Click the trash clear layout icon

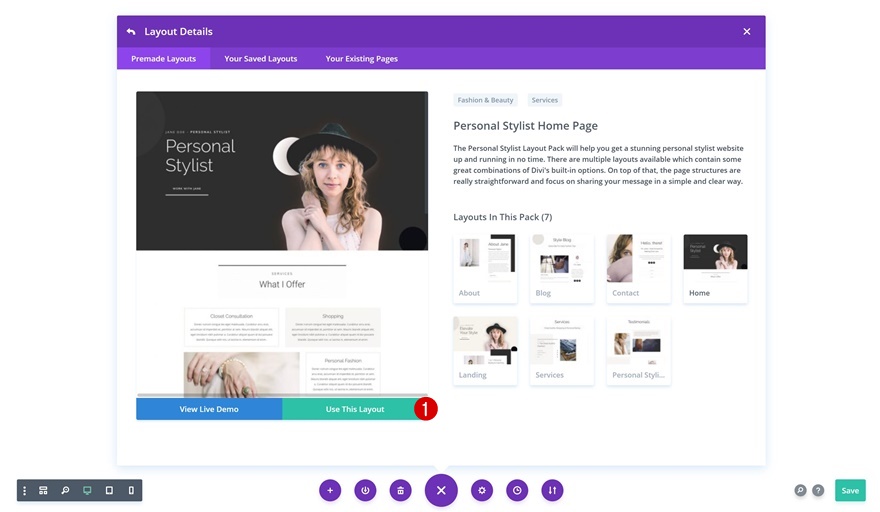(x=400, y=490)
